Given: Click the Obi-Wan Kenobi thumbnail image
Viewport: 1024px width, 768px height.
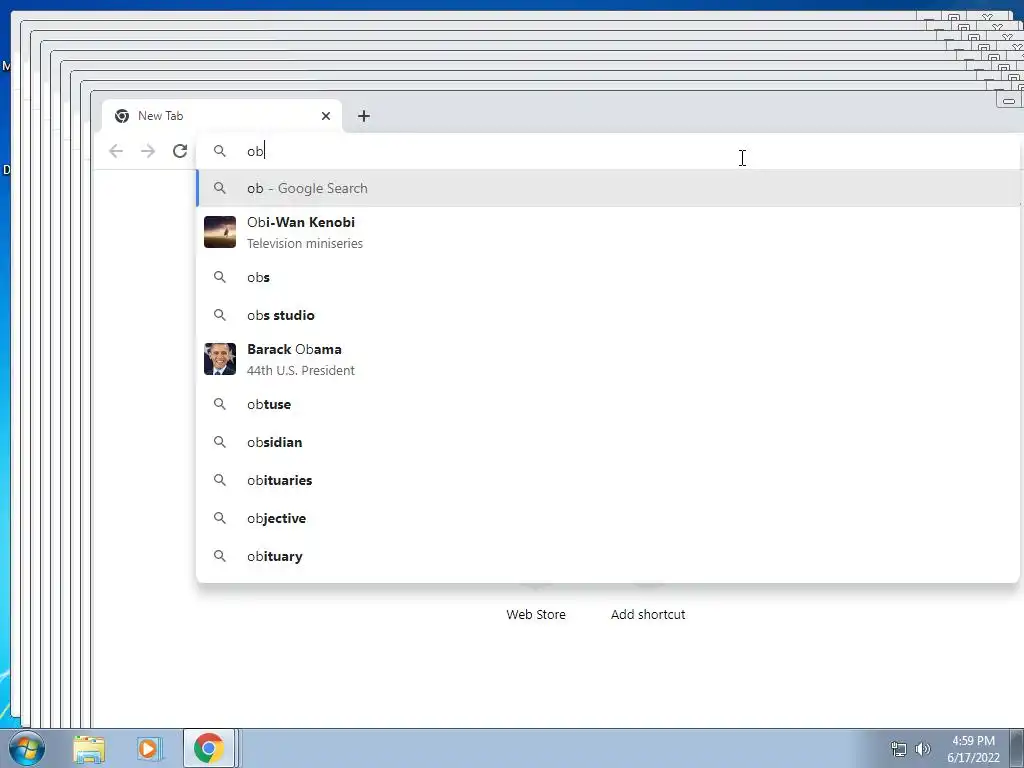Looking at the screenshot, I should (220, 232).
